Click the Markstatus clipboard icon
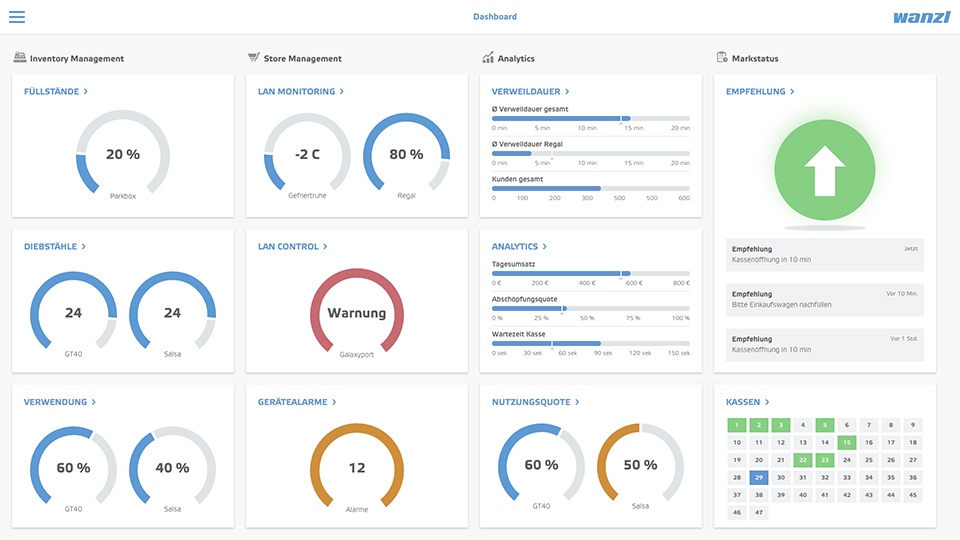Screen dimensions: 960x540 [x=722, y=57]
